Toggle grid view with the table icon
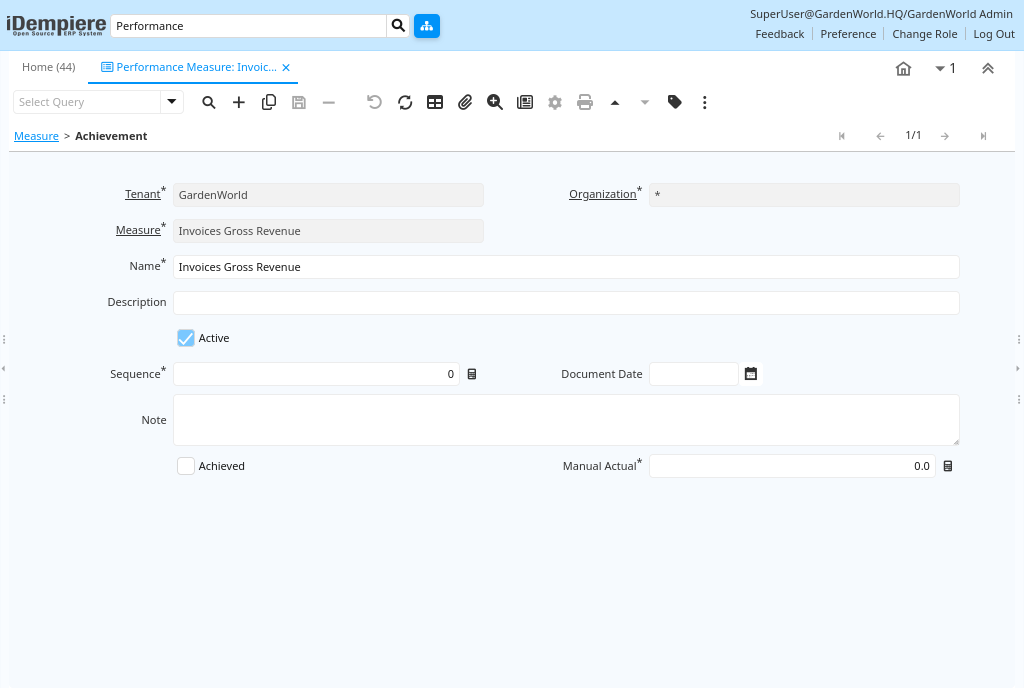Image resolution: width=1024 pixels, height=688 pixels. (x=435, y=102)
